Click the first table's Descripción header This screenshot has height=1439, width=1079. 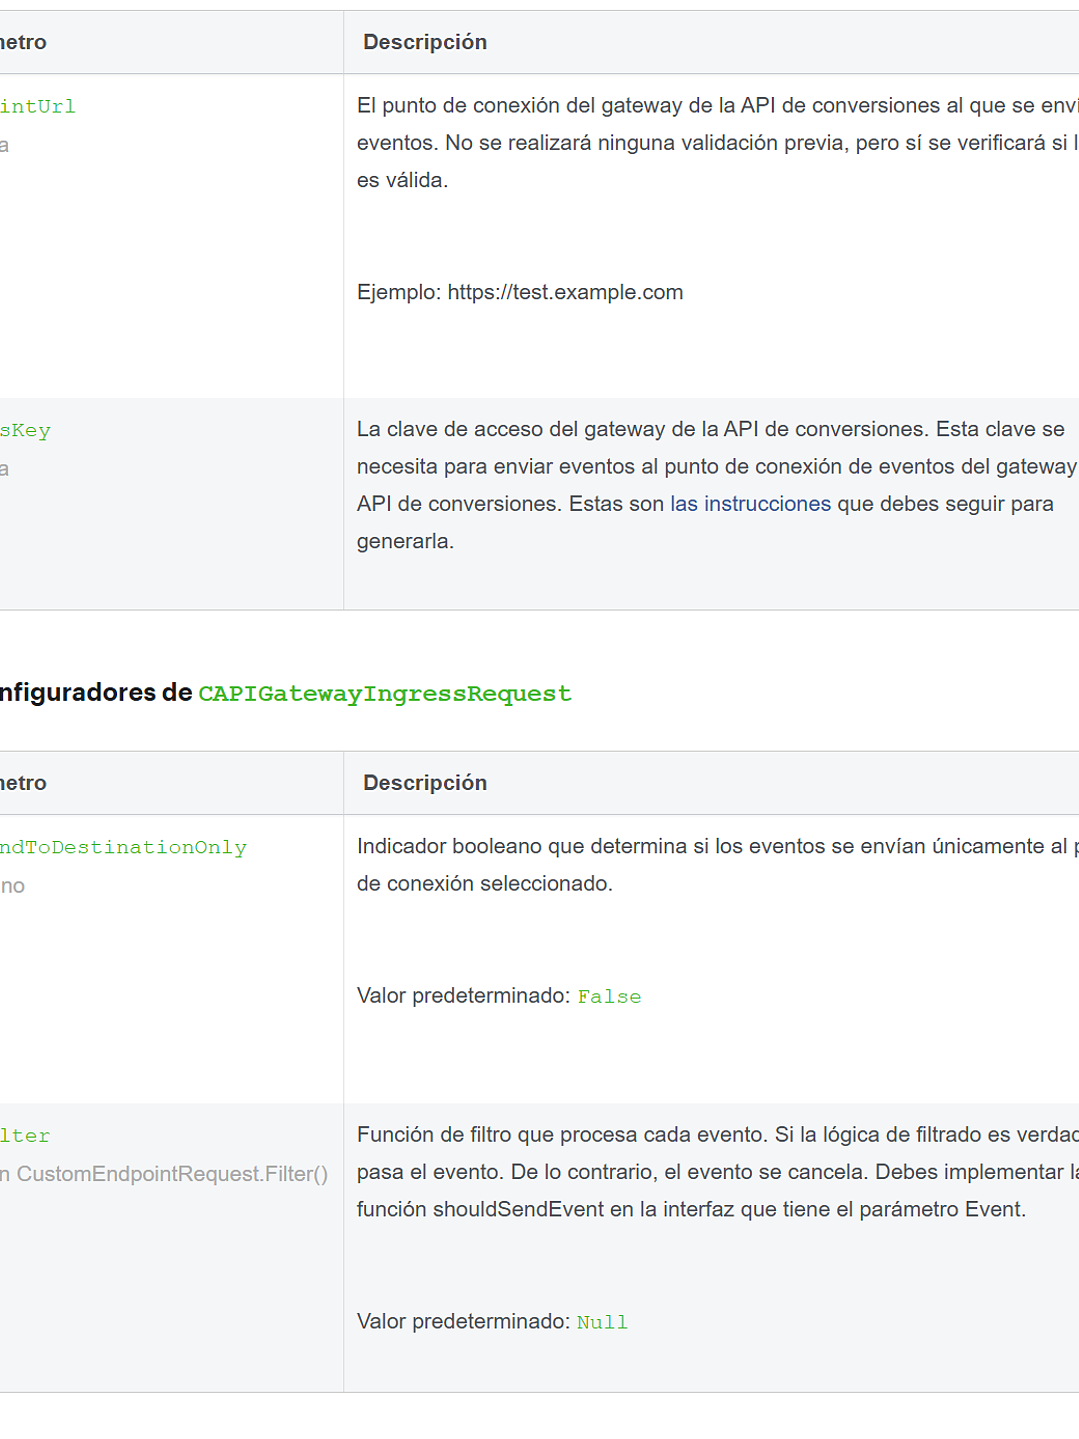pyautogui.click(x=425, y=42)
